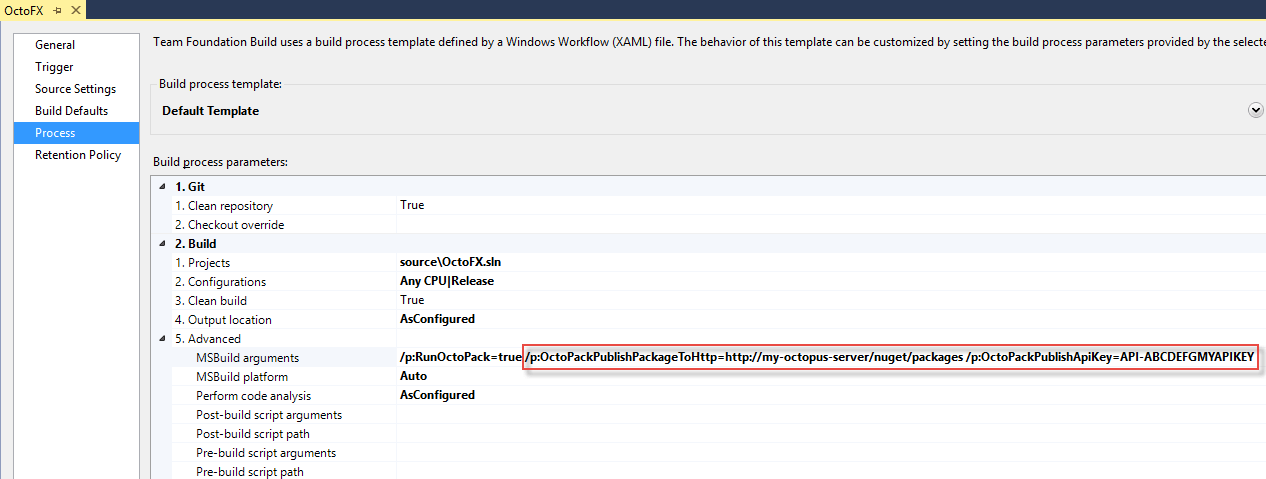Click the Clean repository True value
Screen dimensions: 1266x479
tap(412, 205)
